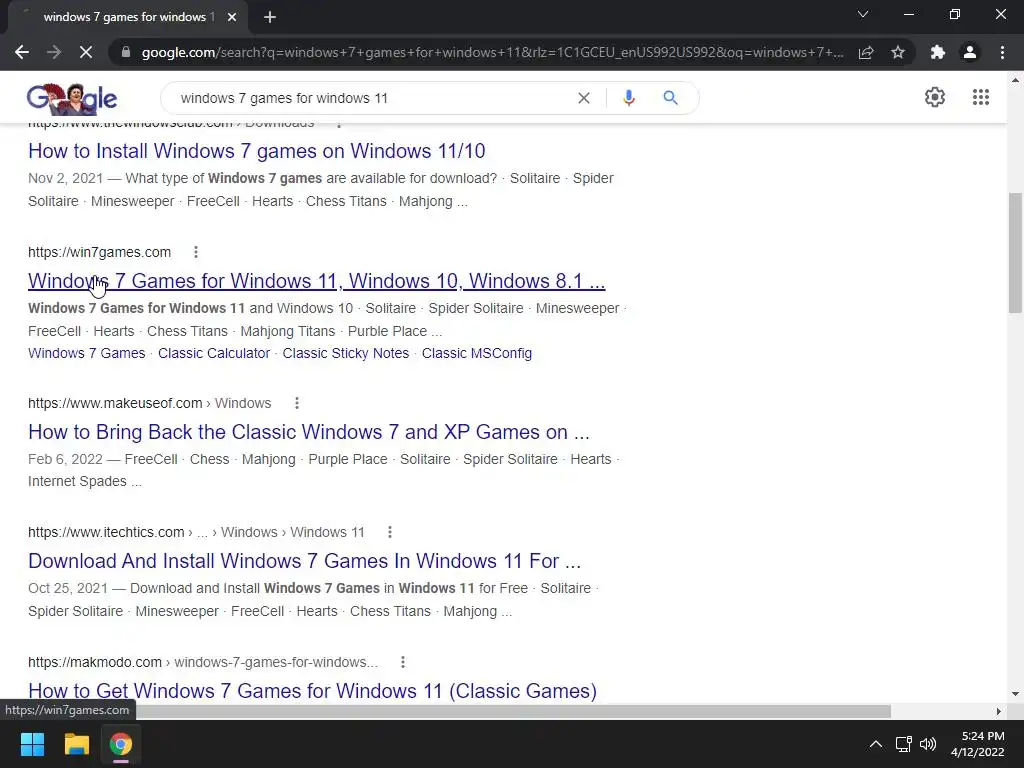Click the snippet text 'Oct 25, 2021'
1024x768 pixels.
pos(68,588)
